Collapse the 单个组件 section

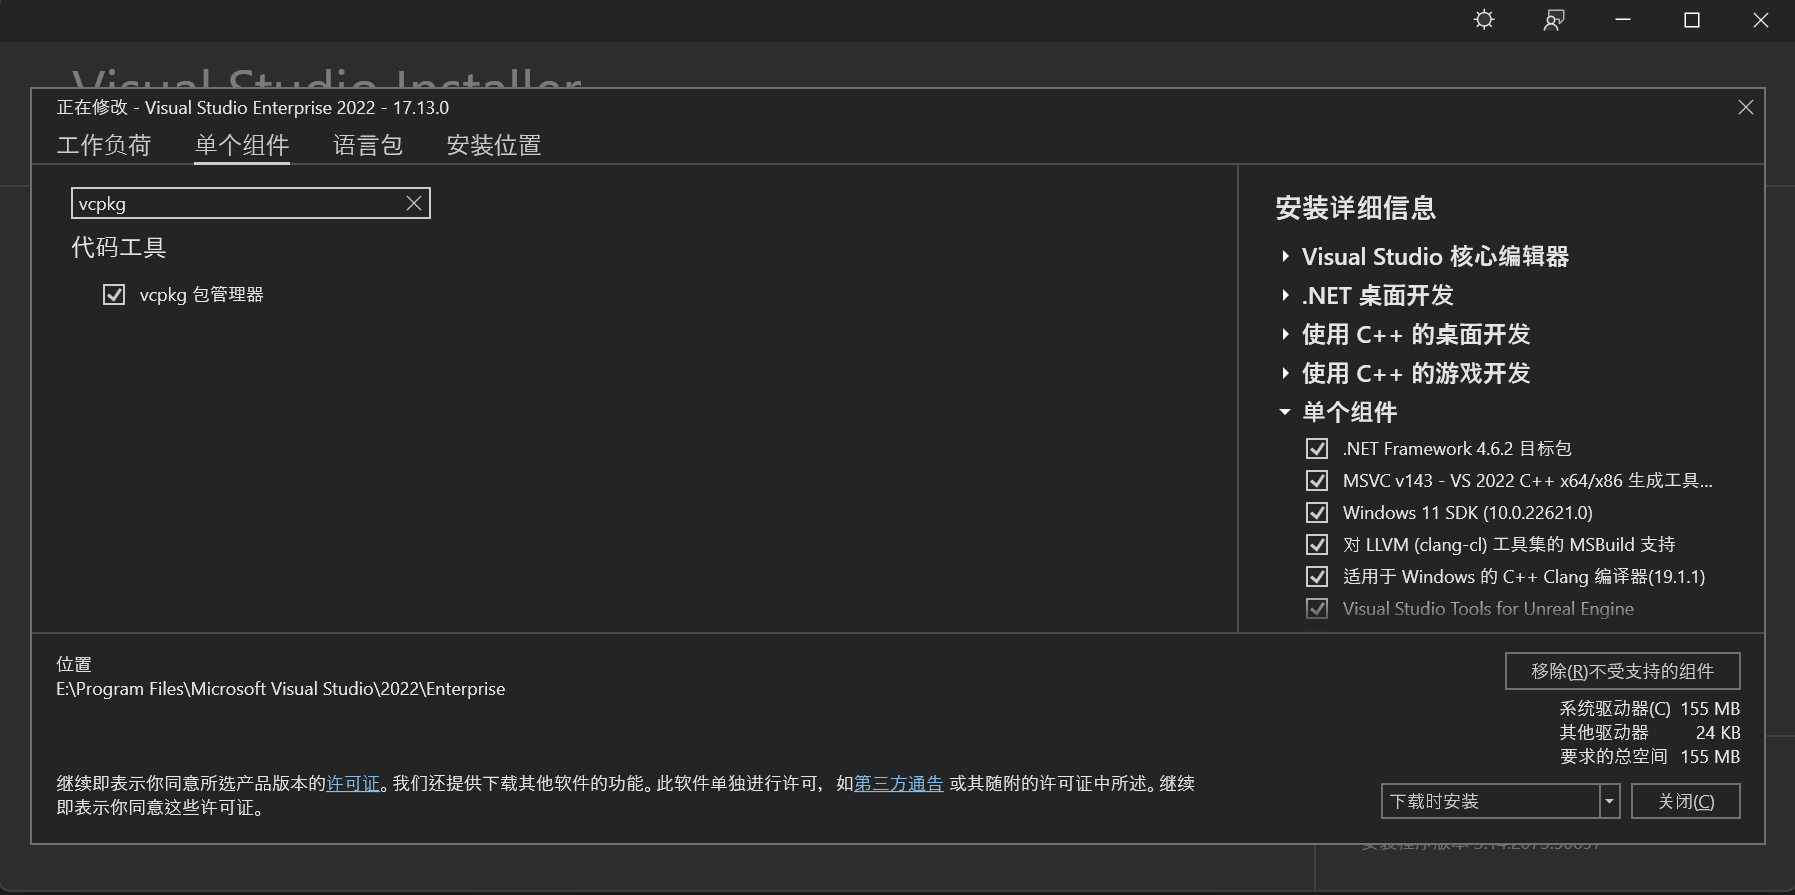pyautogui.click(x=1285, y=412)
